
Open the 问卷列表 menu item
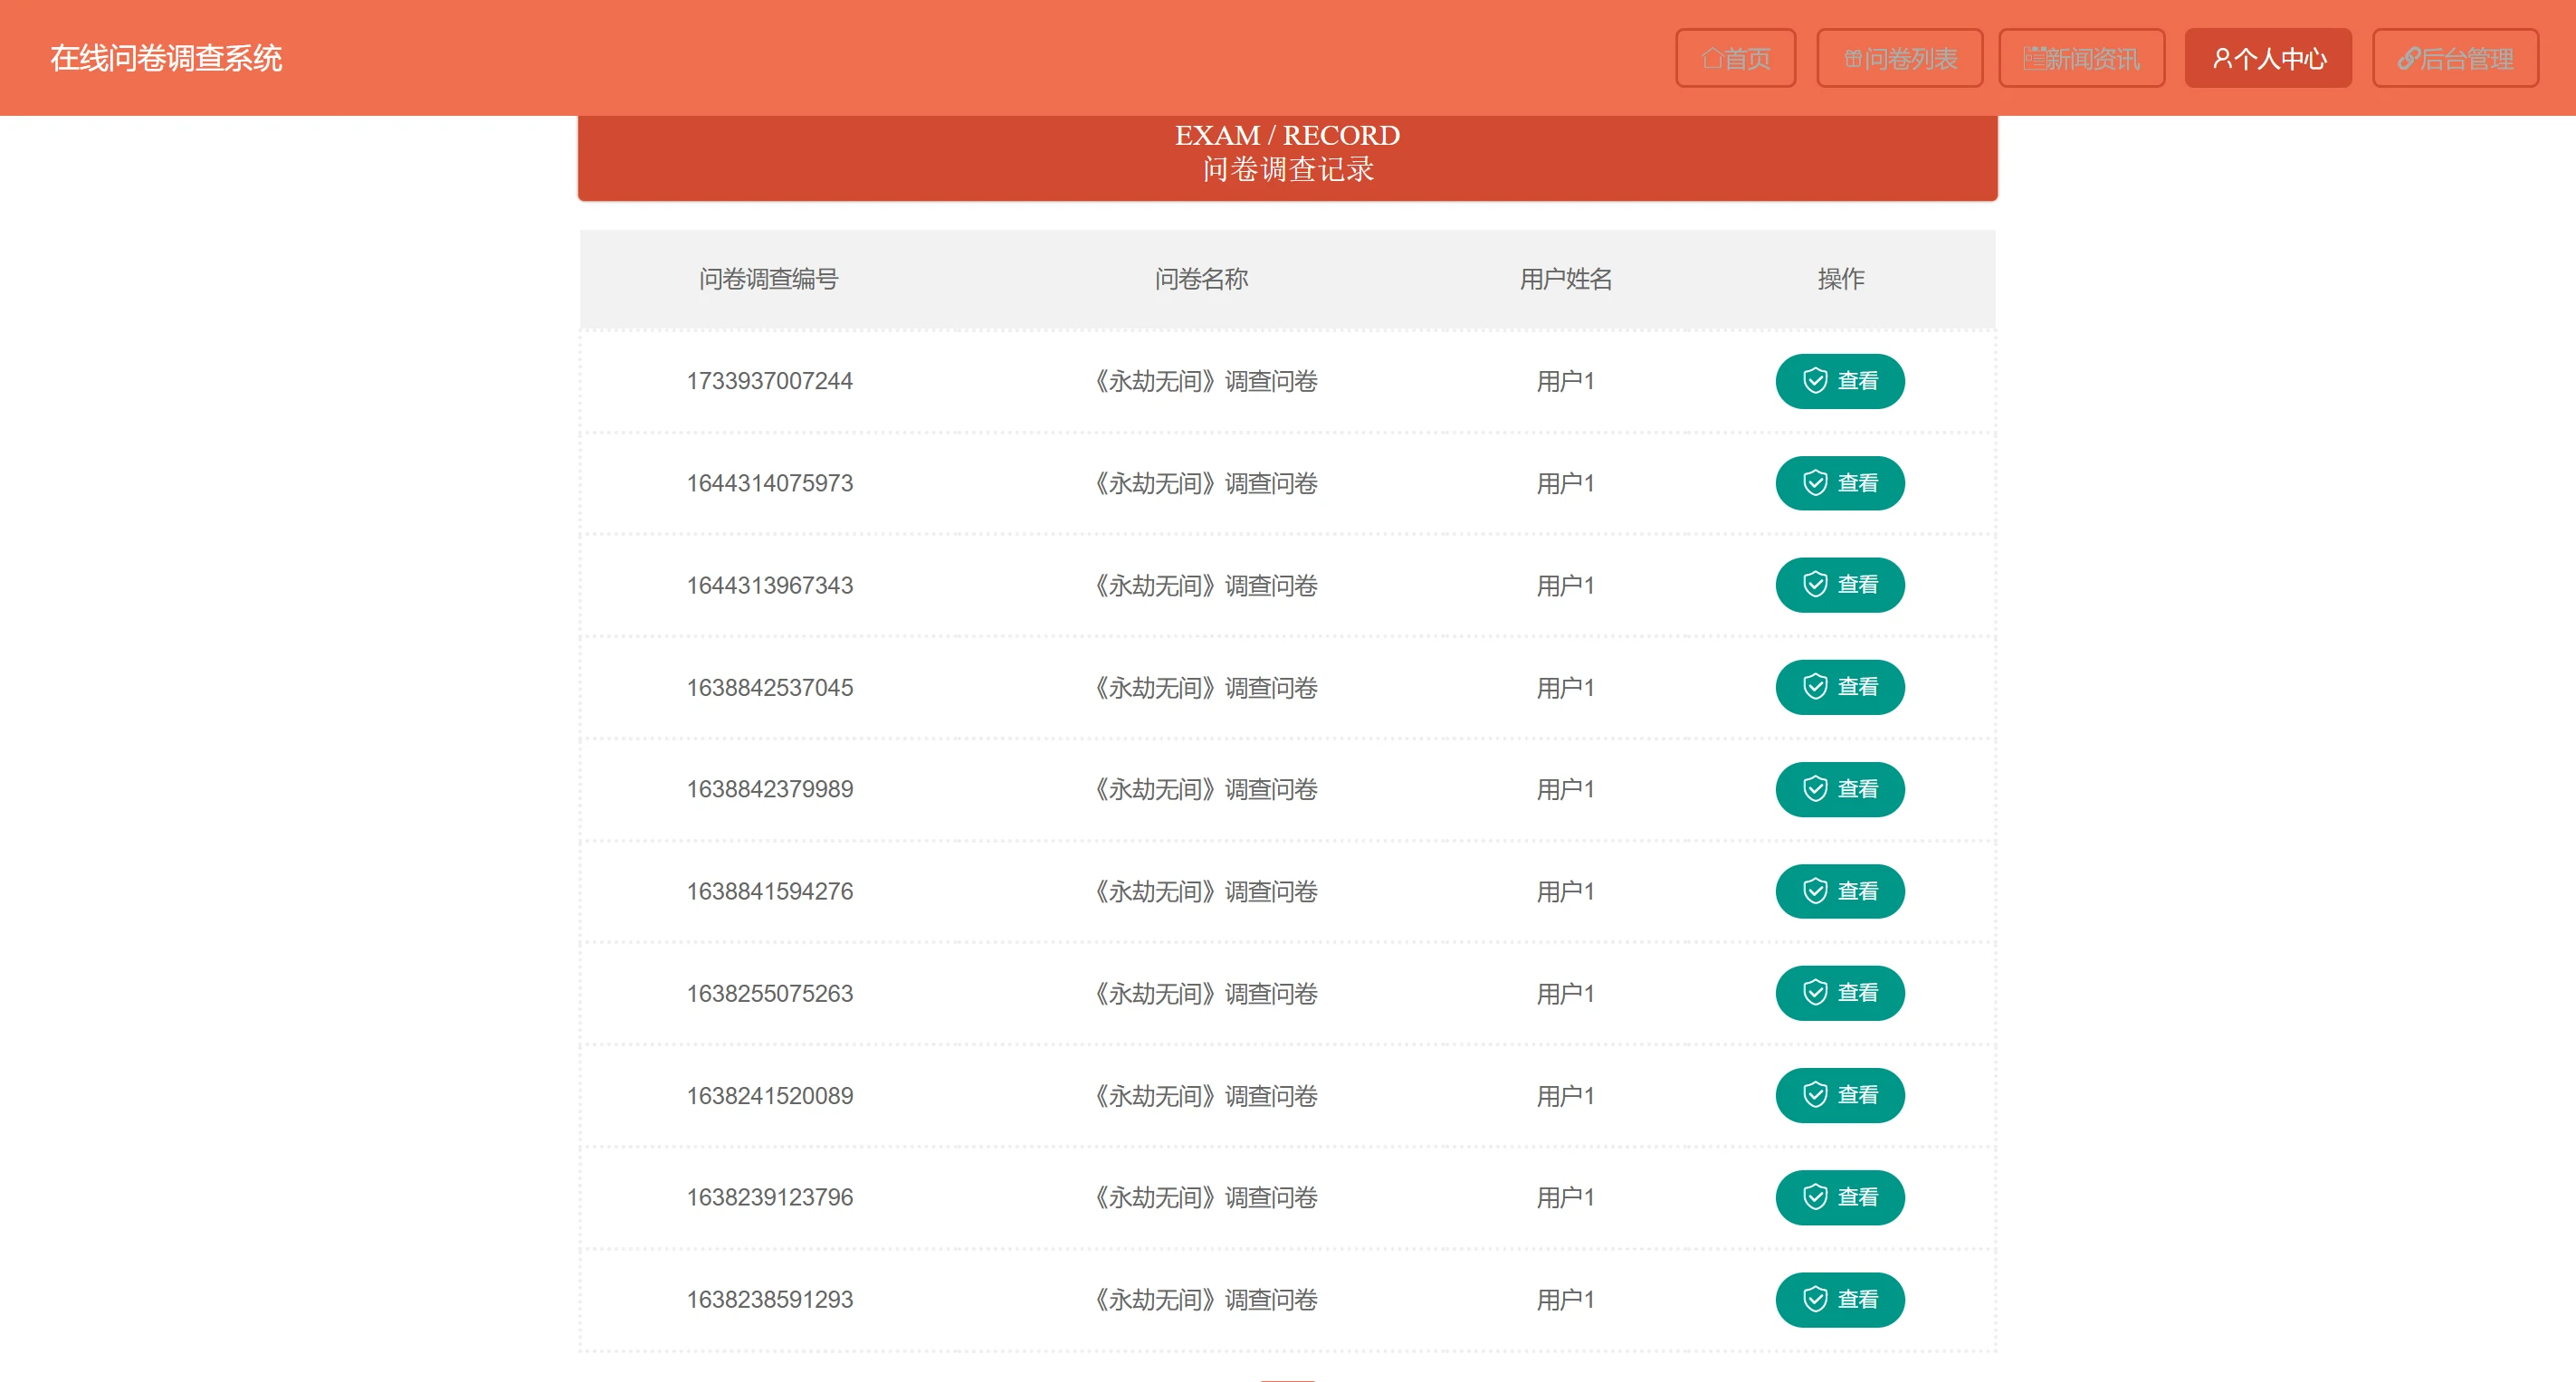point(1899,59)
